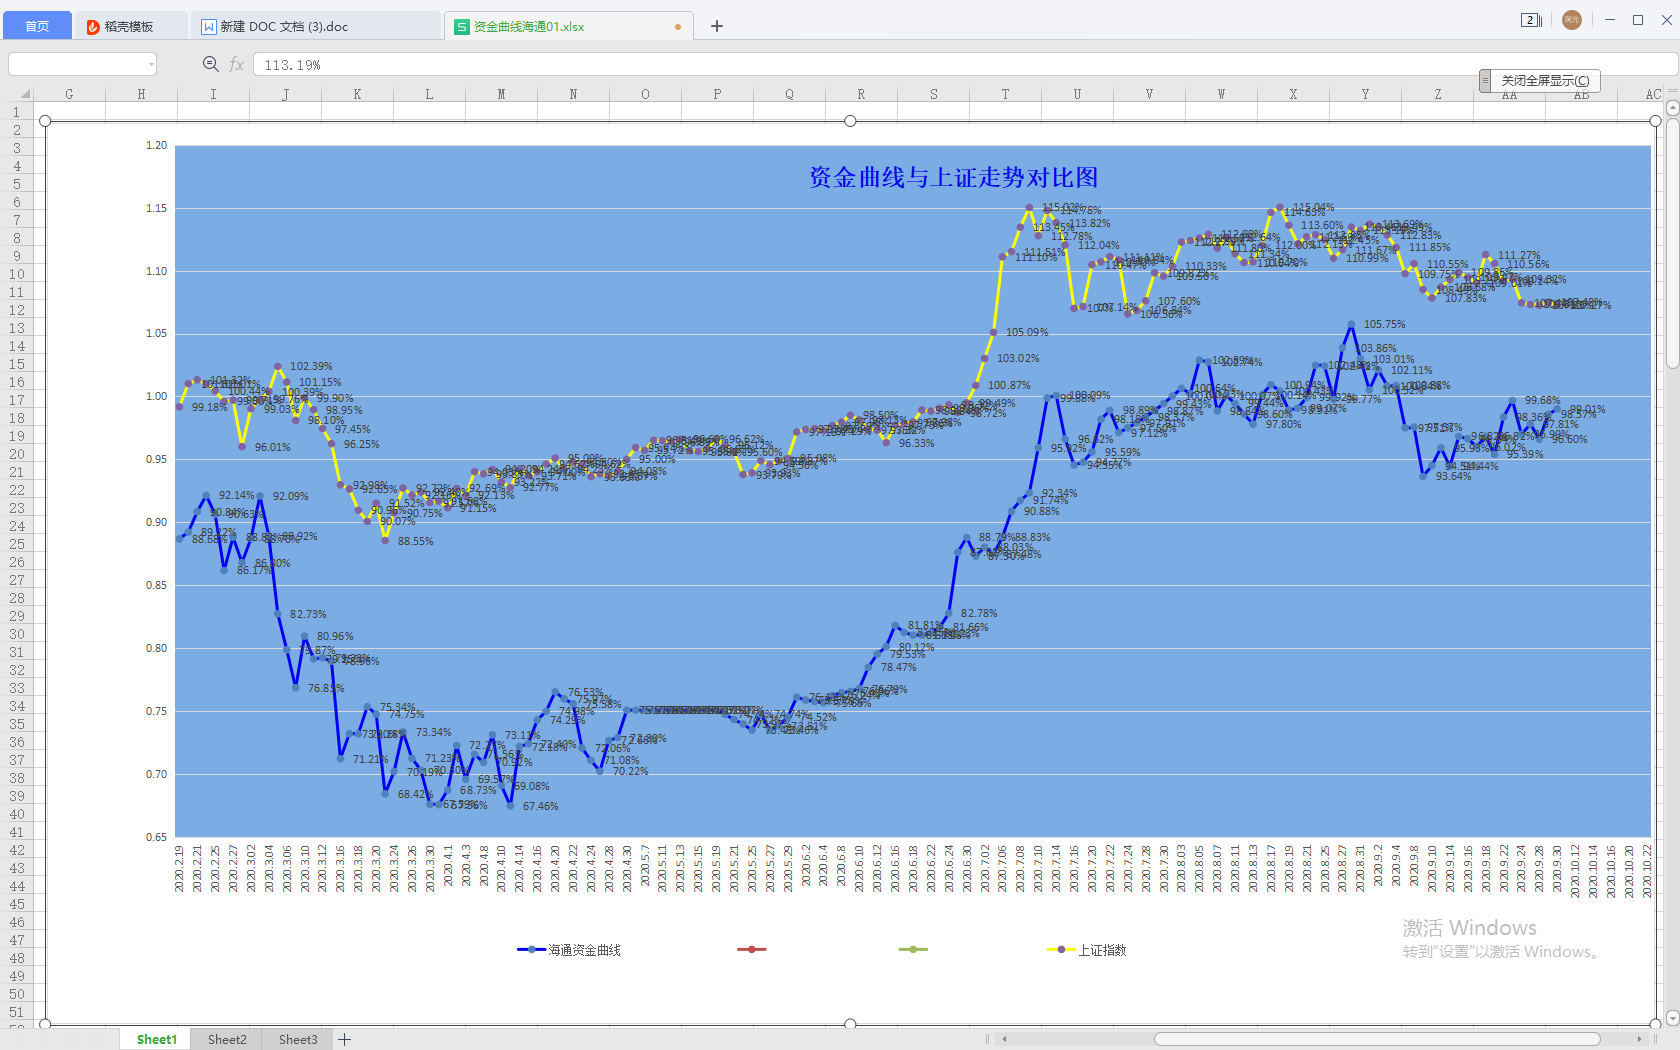Screen dimensions: 1680x1050
Task: Switch to the 稻壳模板 tab
Action: [129, 26]
